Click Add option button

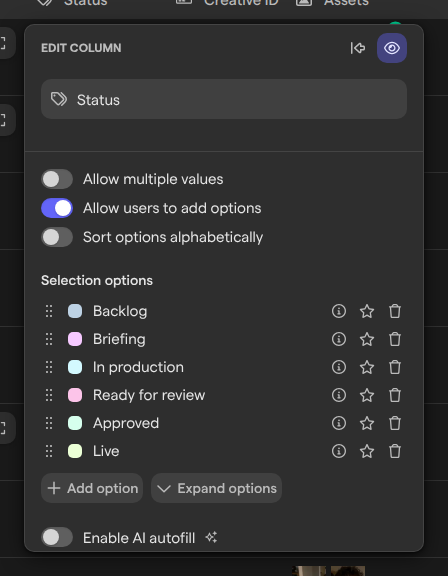(x=92, y=488)
